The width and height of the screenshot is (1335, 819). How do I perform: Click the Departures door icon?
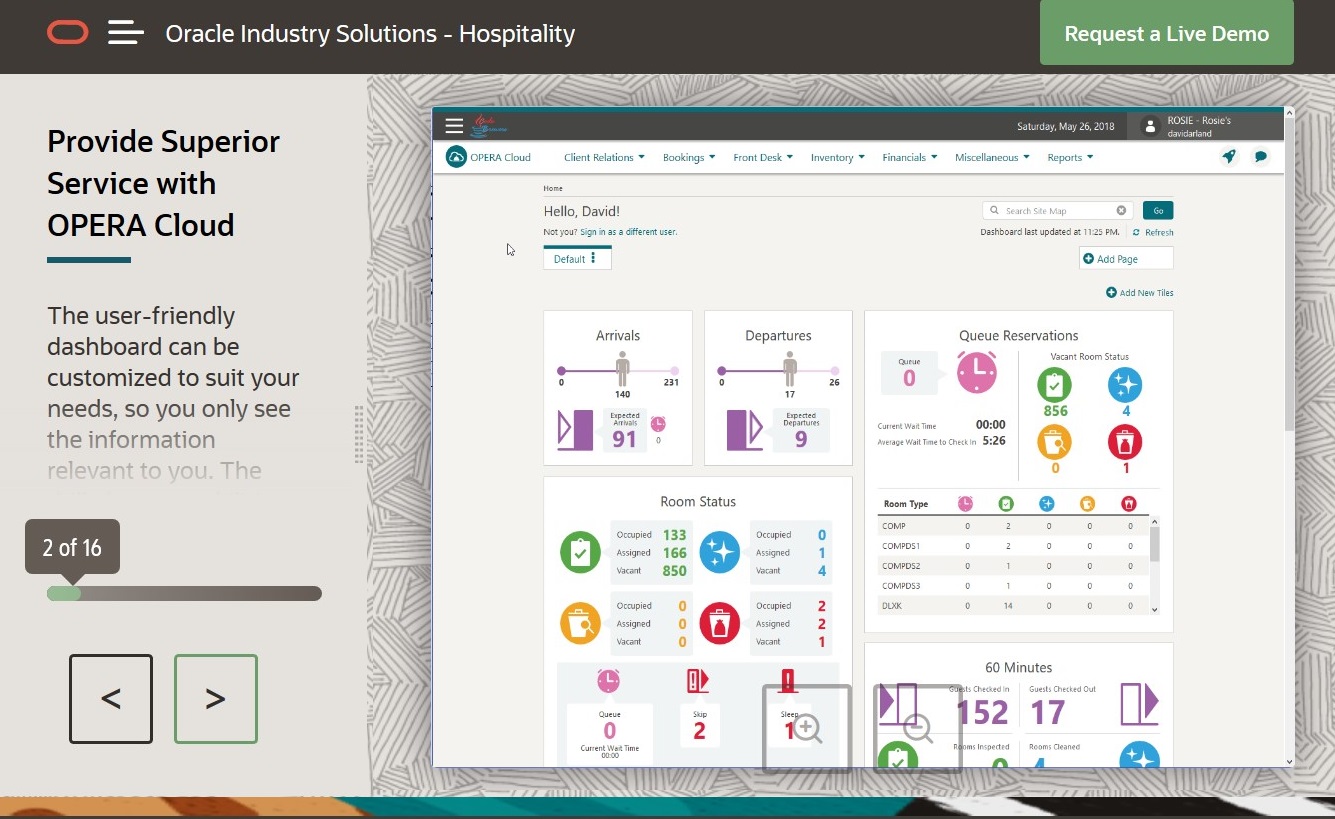pyautogui.click(x=744, y=430)
